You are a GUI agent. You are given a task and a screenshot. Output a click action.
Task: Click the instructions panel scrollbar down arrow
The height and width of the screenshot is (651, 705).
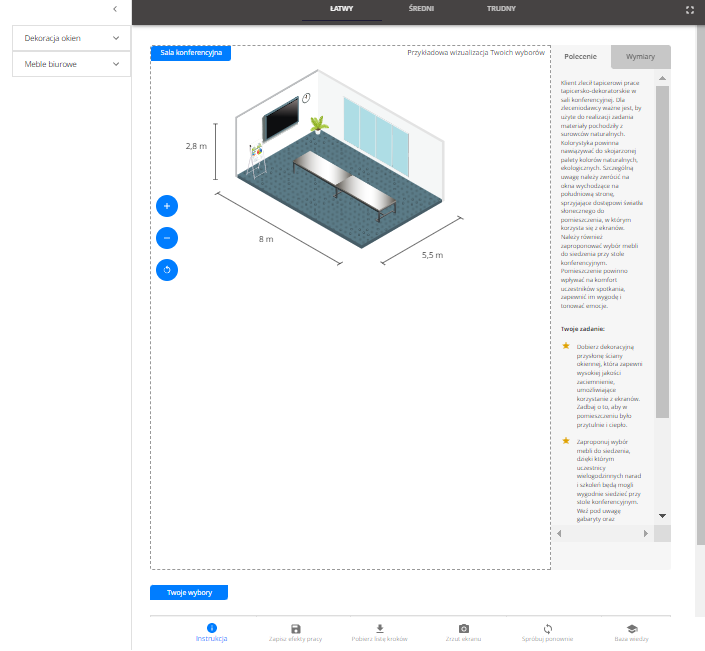click(x=662, y=515)
